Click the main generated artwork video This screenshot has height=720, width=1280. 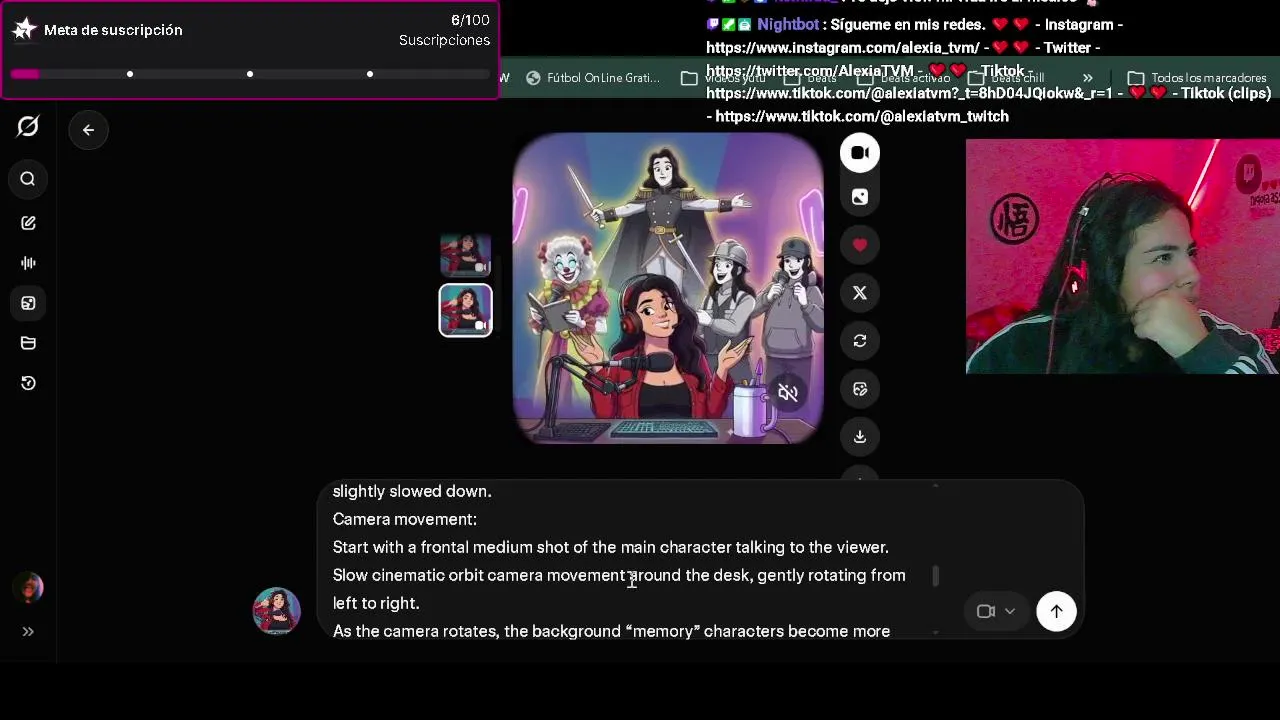668,288
